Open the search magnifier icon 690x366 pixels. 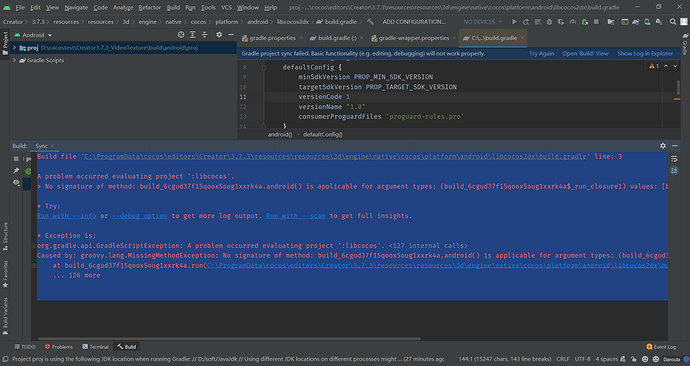click(x=673, y=22)
